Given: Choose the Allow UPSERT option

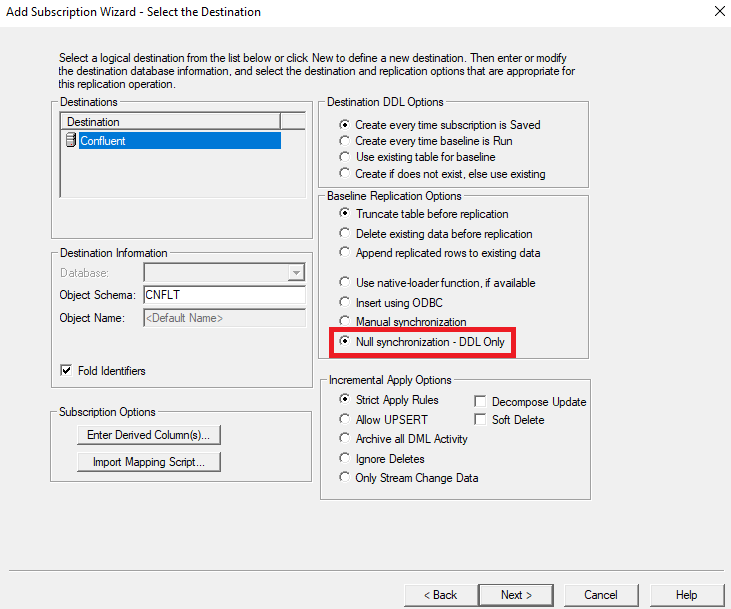Looking at the screenshot, I should (346, 420).
